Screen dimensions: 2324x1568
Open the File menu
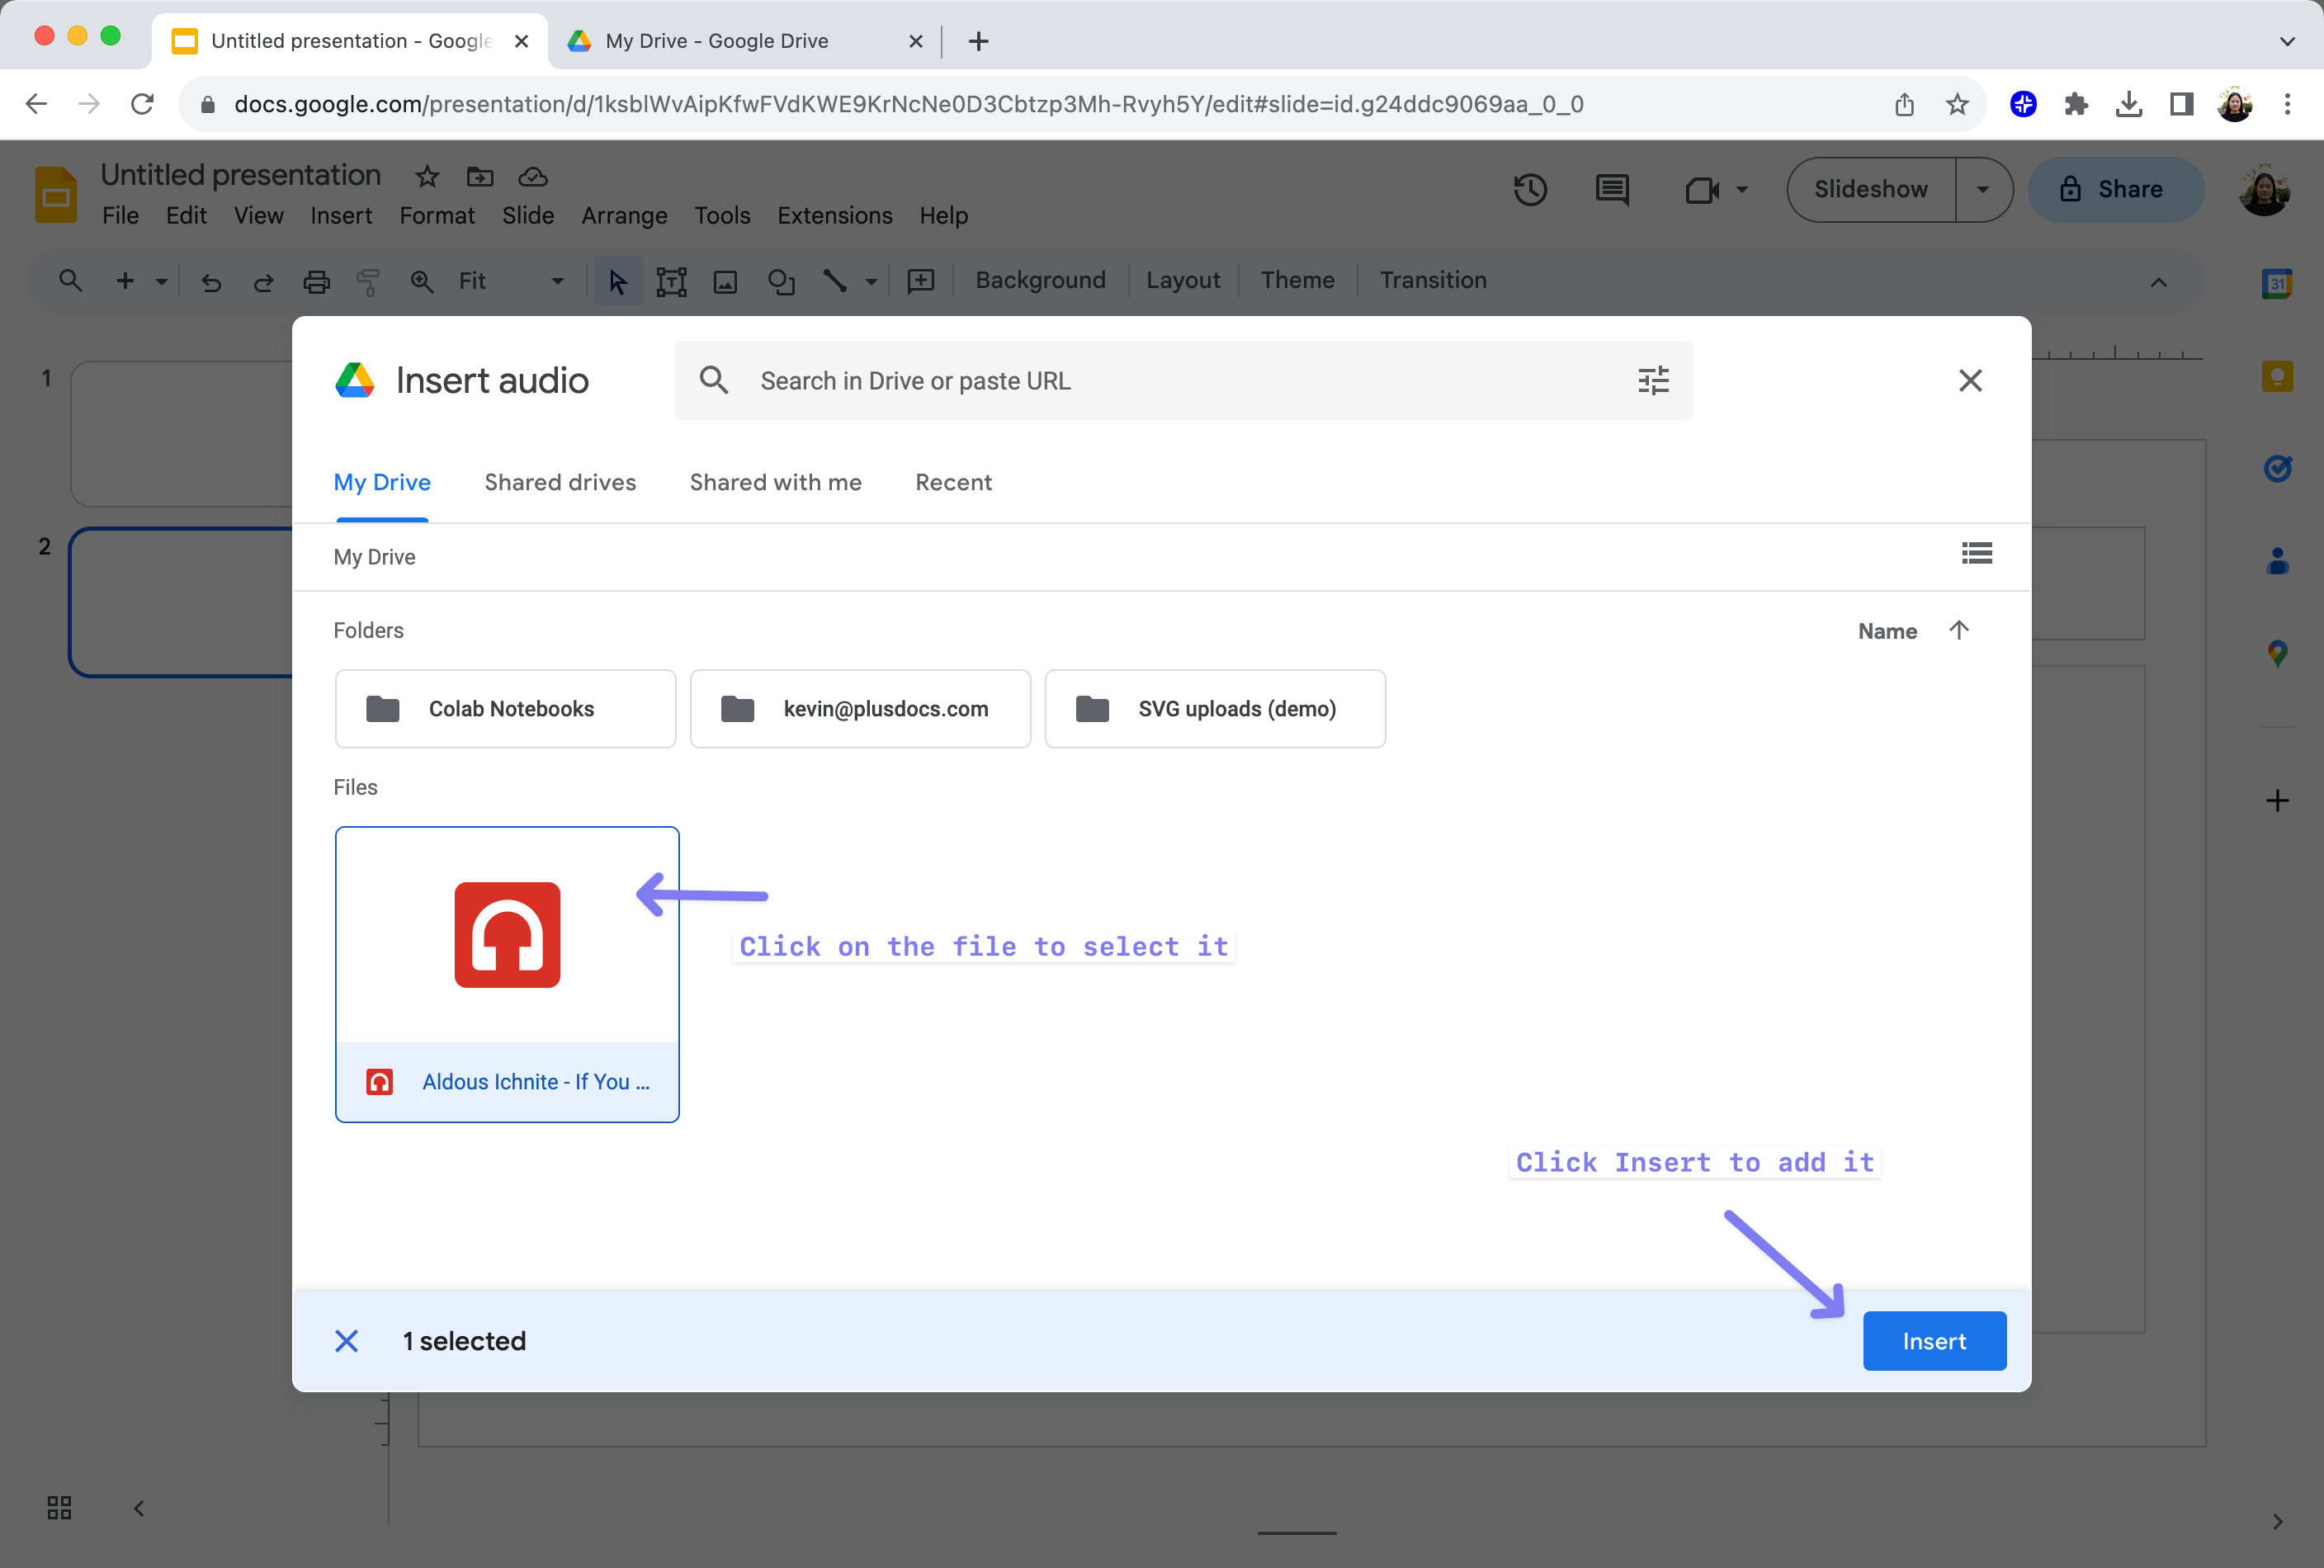(121, 216)
